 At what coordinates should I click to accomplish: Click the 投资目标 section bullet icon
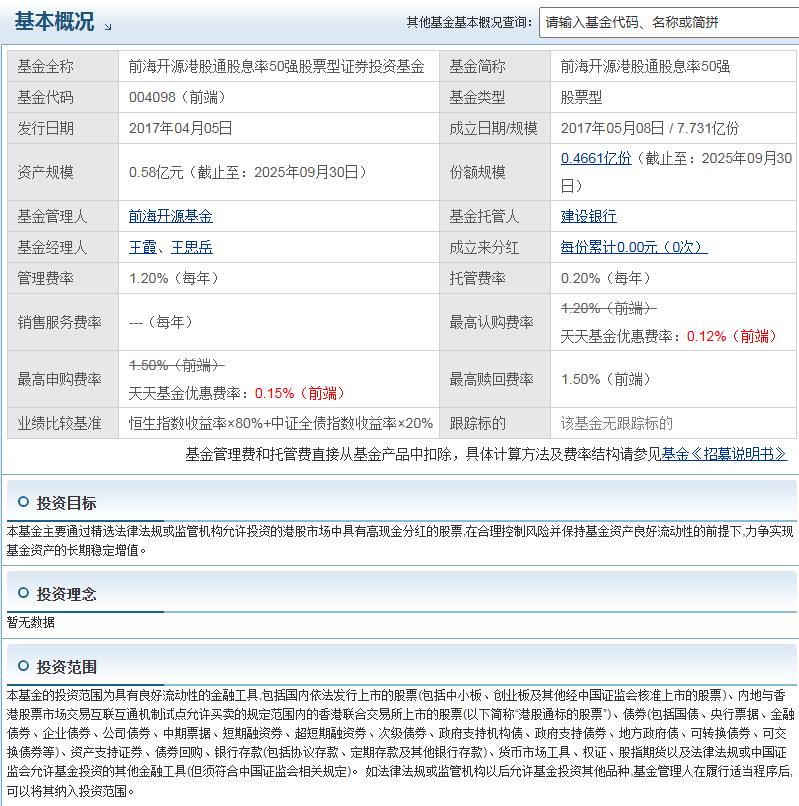pyautogui.click(x=23, y=502)
